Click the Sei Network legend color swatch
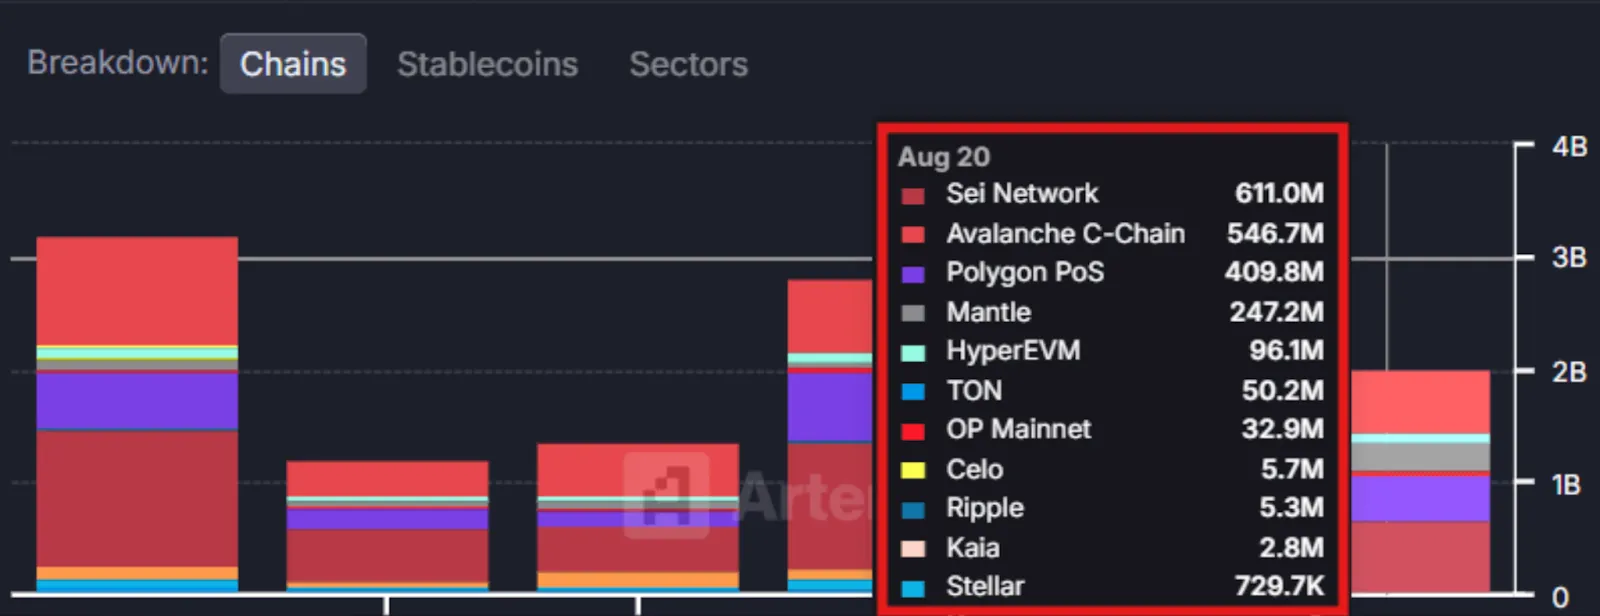Screen dimensions: 1600x616 tap(913, 195)
